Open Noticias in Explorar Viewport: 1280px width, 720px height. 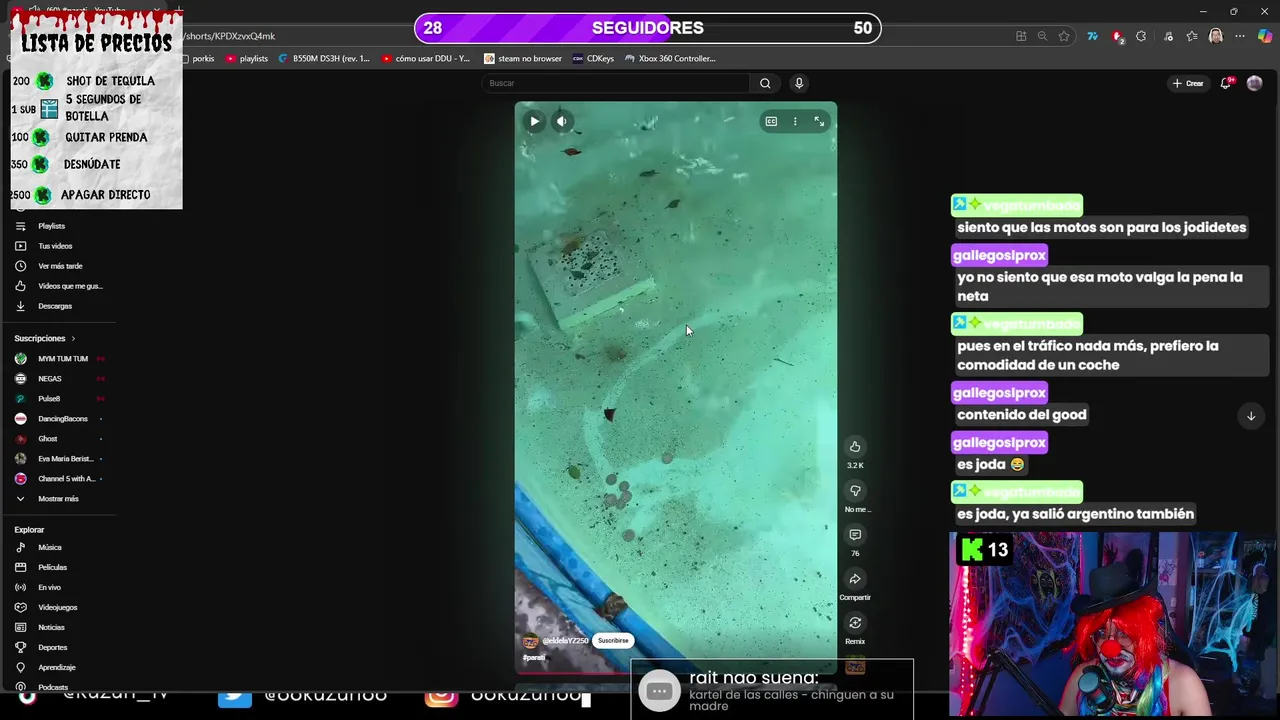click(50, 628)
